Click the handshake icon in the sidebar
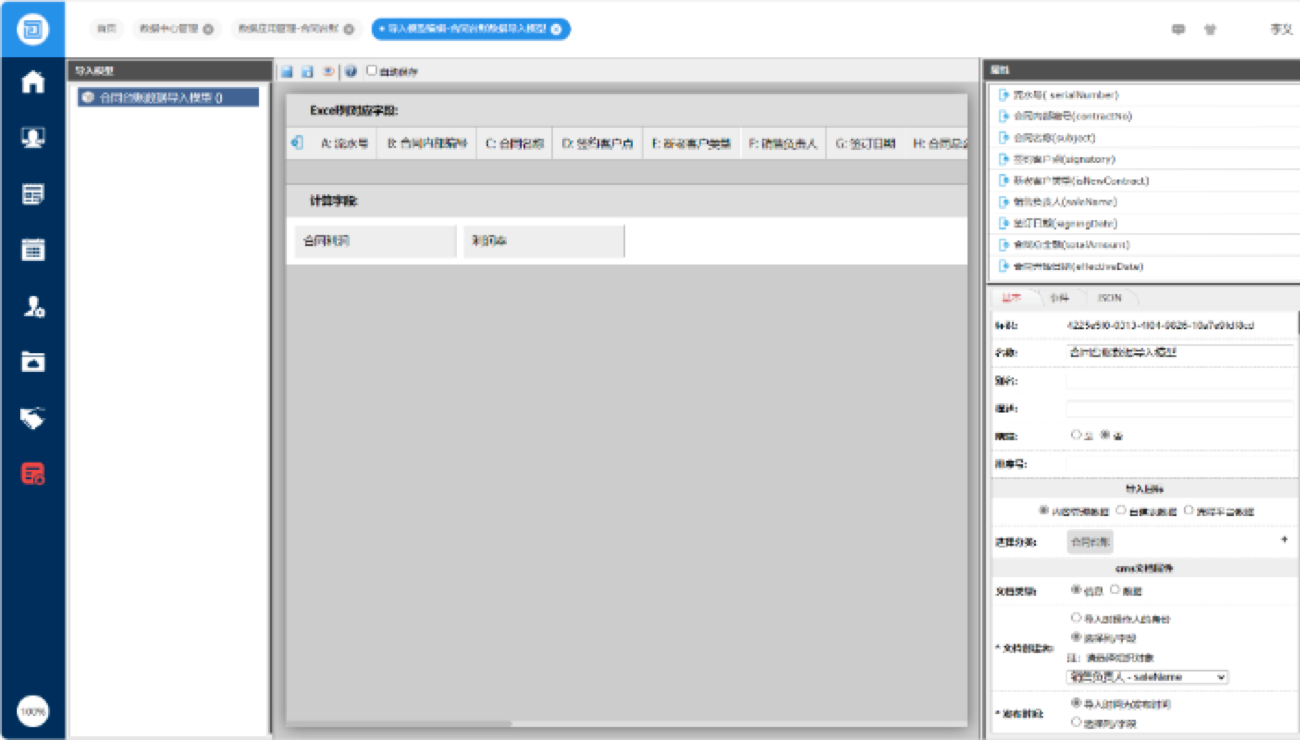 [33, 417]
